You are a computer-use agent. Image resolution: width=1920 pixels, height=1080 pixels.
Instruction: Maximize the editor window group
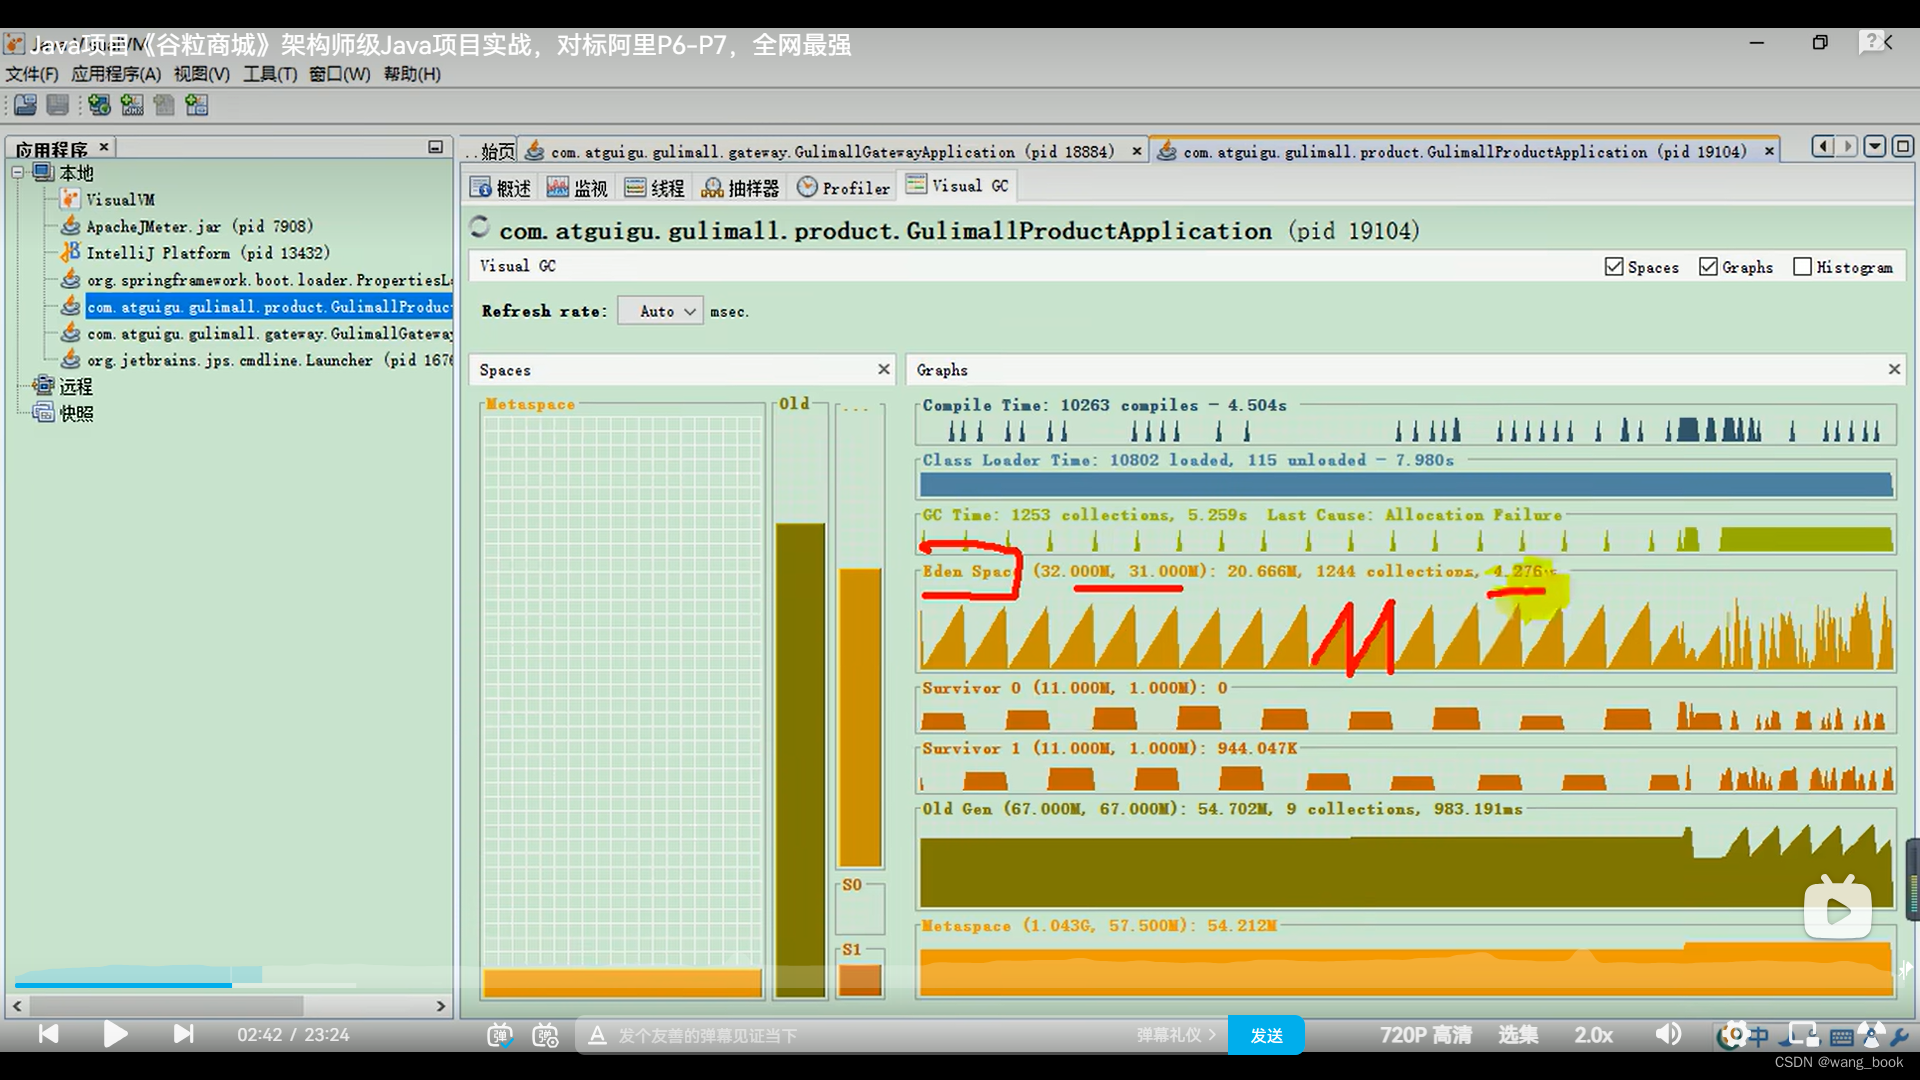[1902, 147]
